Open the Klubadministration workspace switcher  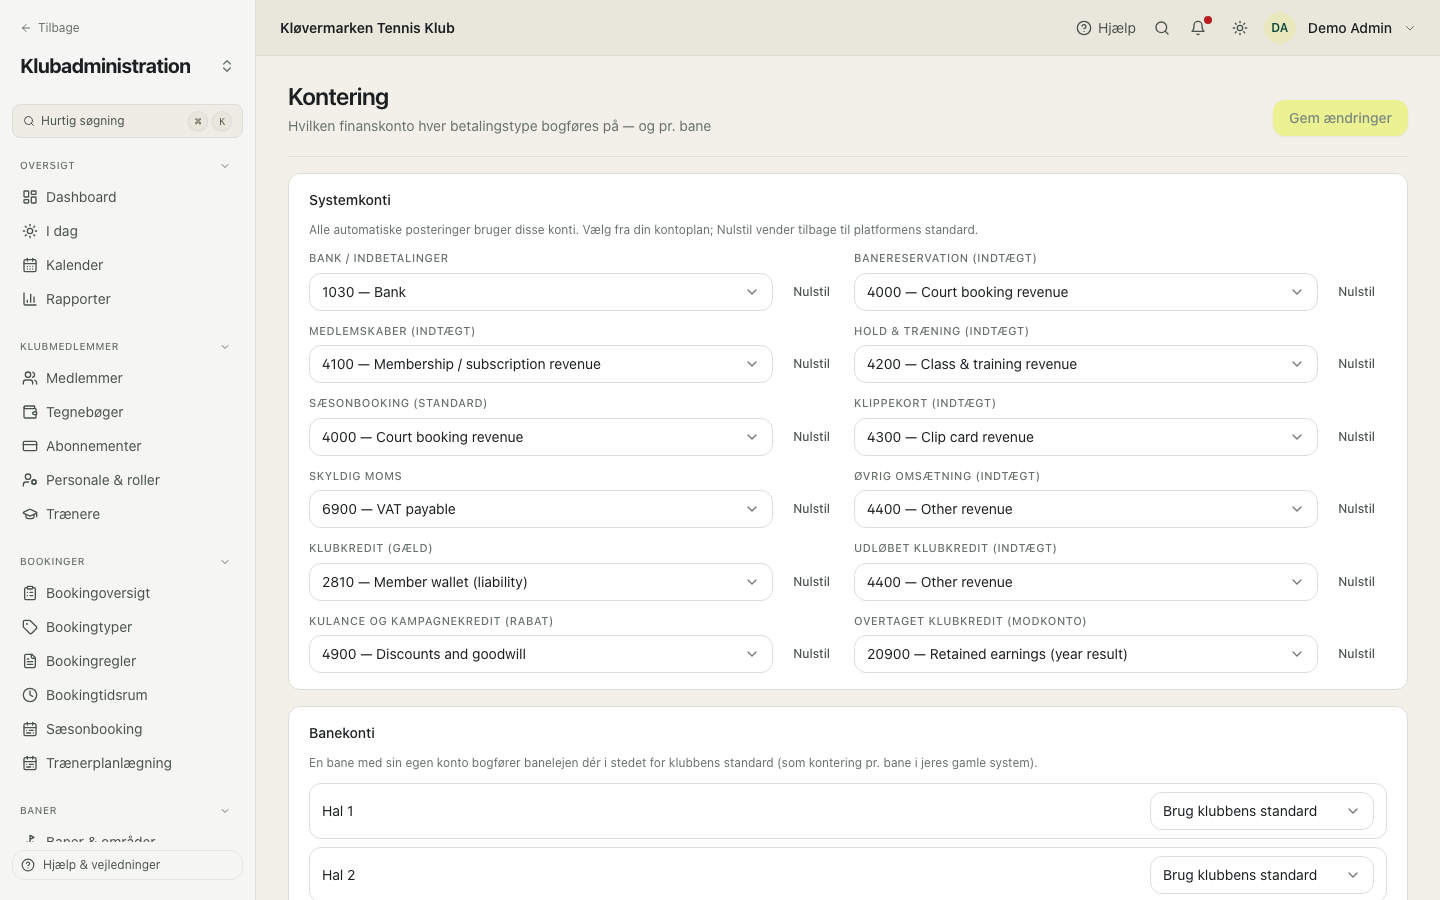(227, 66)
